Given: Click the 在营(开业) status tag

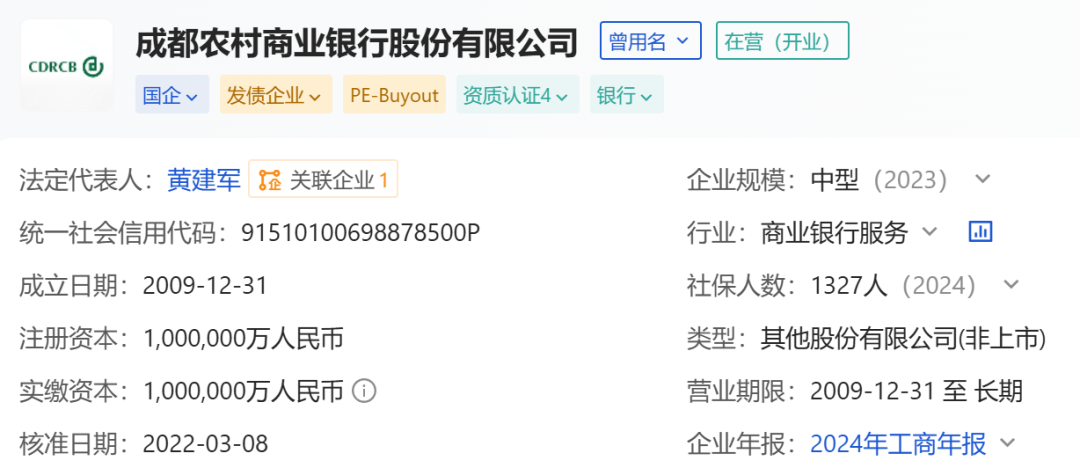Looking at the screenshot, I should [782, 42].
